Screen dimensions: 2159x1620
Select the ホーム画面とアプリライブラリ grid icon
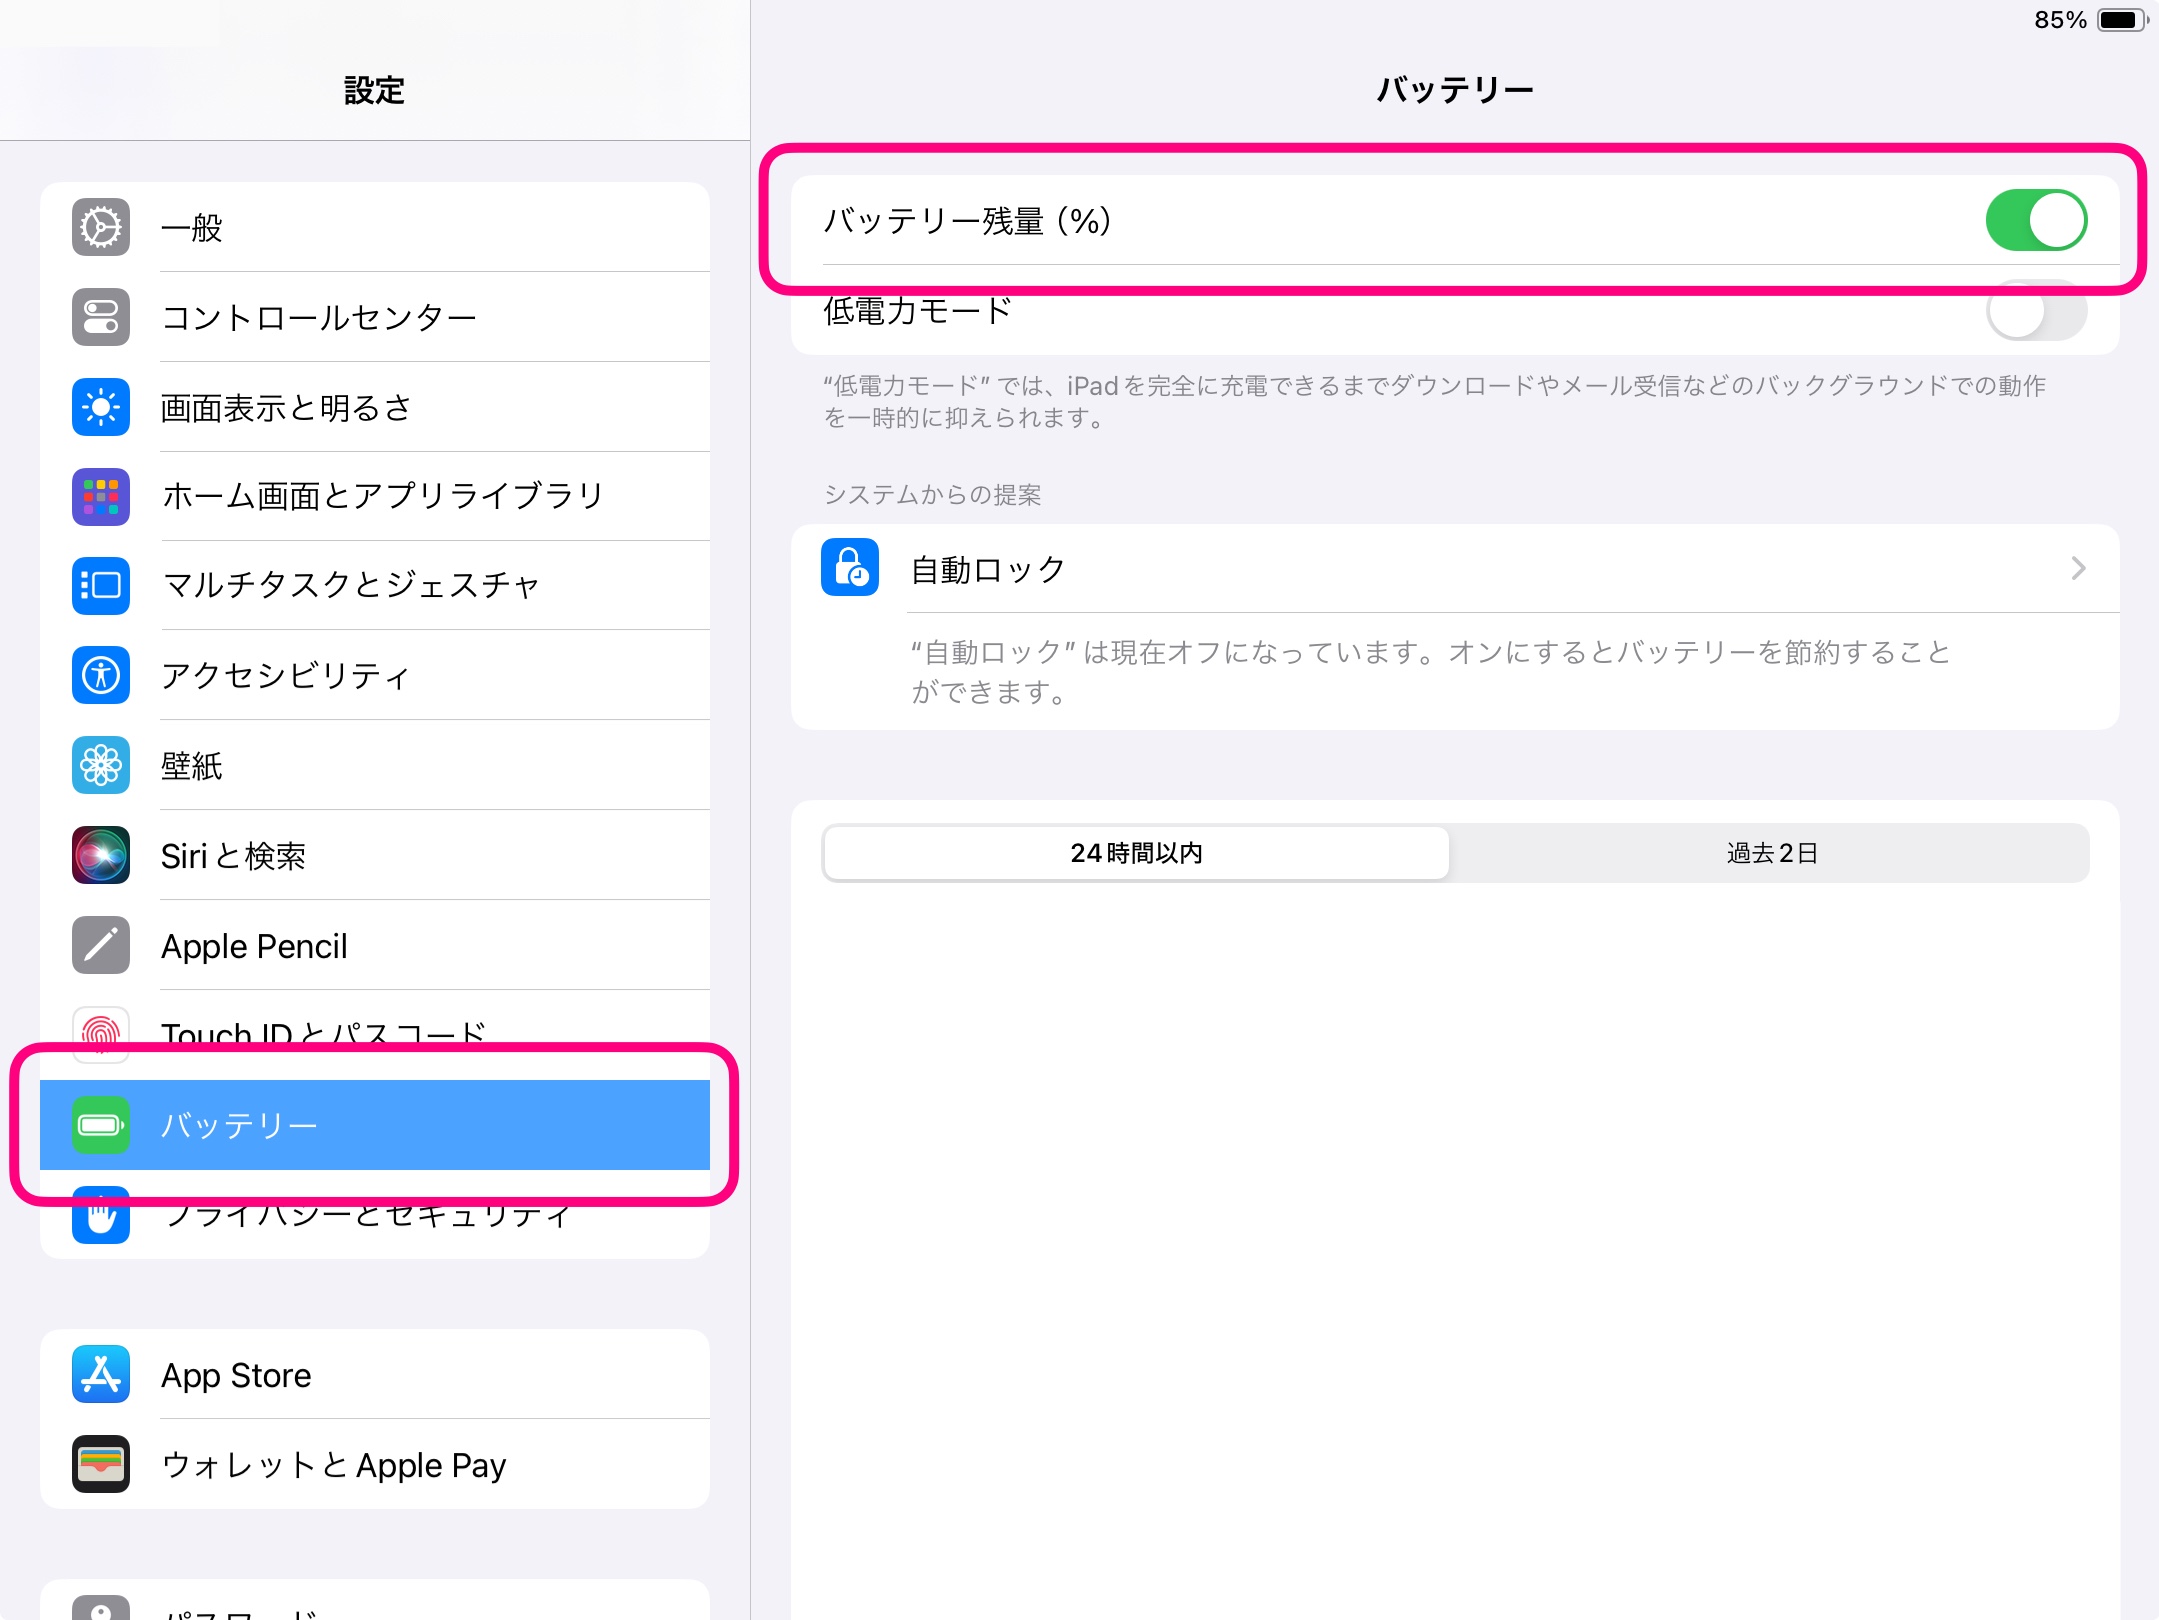(x=101, y=496)
